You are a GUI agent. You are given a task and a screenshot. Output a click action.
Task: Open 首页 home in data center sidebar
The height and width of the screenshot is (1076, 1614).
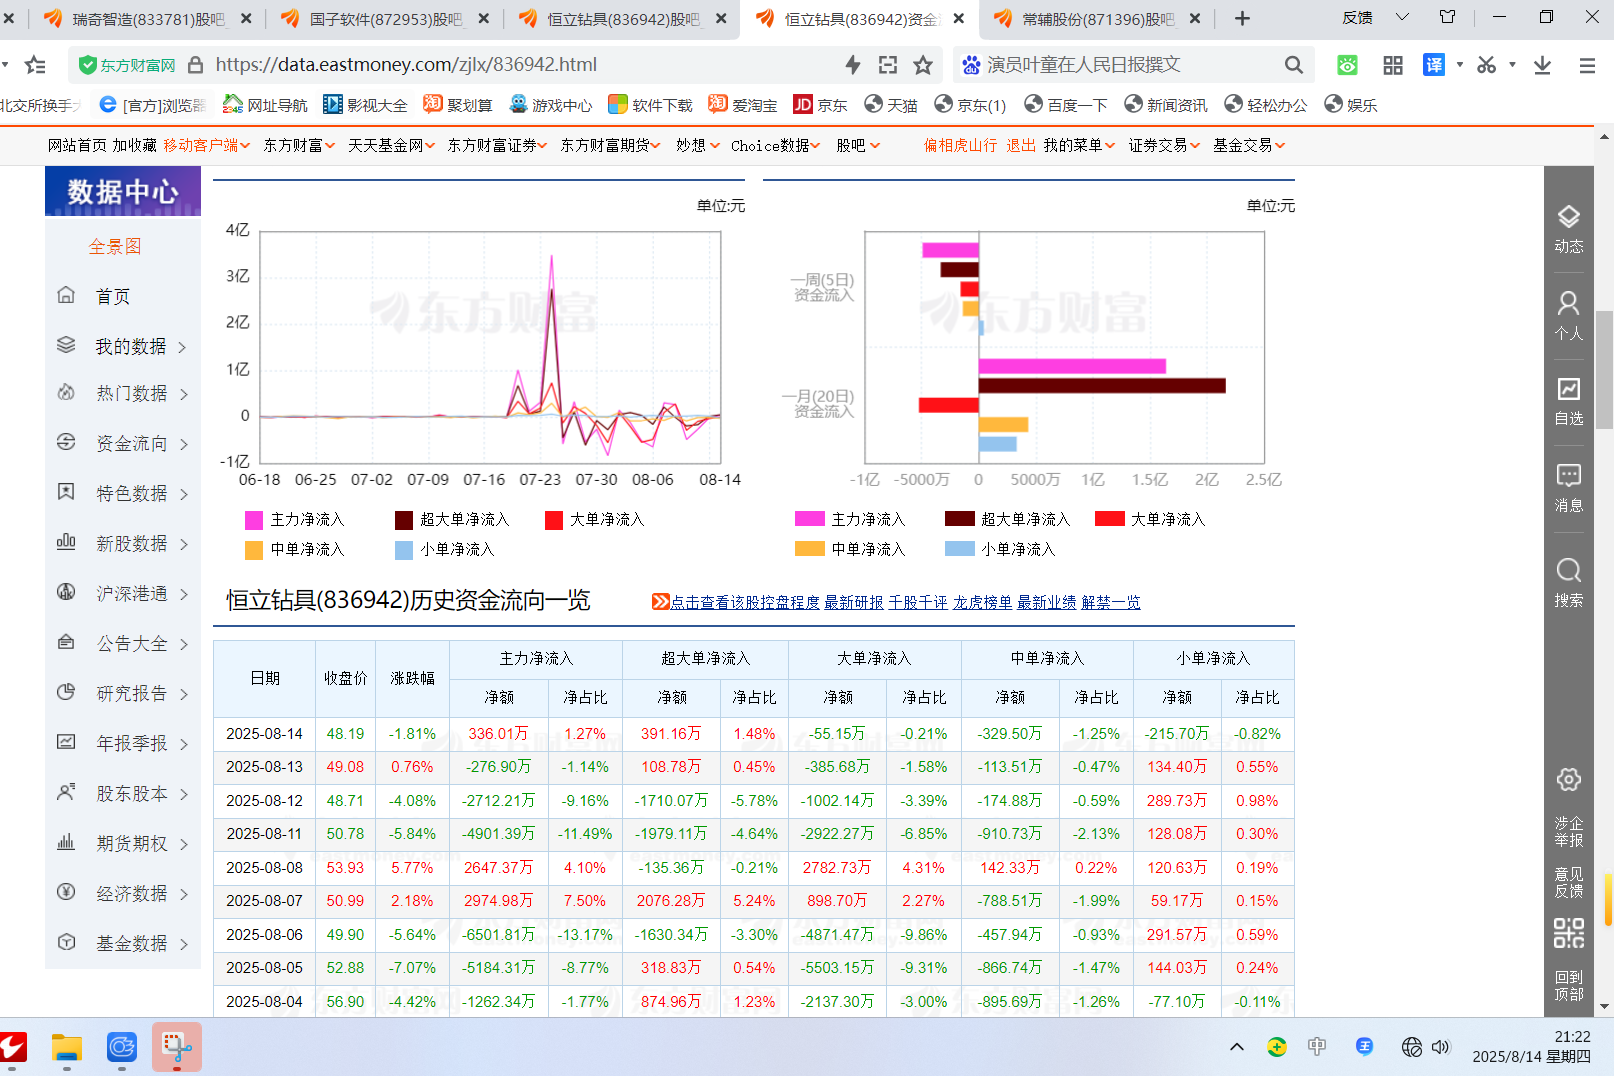pyautogui.click(x=112, y=296)
